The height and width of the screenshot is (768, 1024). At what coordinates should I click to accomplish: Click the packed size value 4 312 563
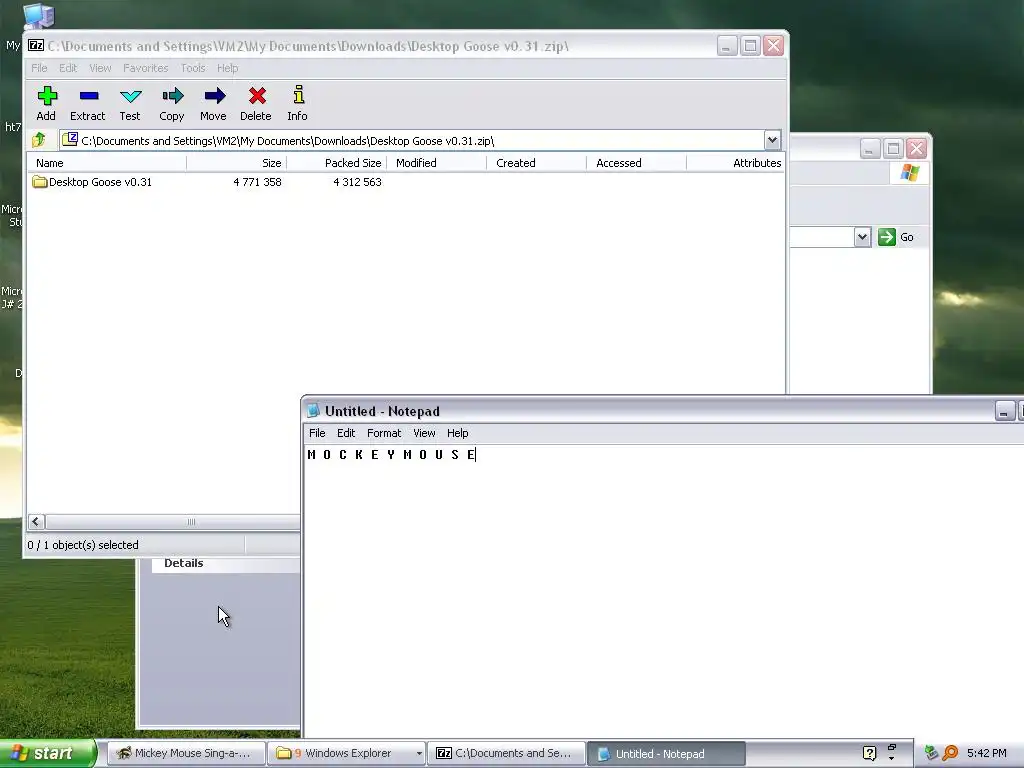[x=357, y=182]
